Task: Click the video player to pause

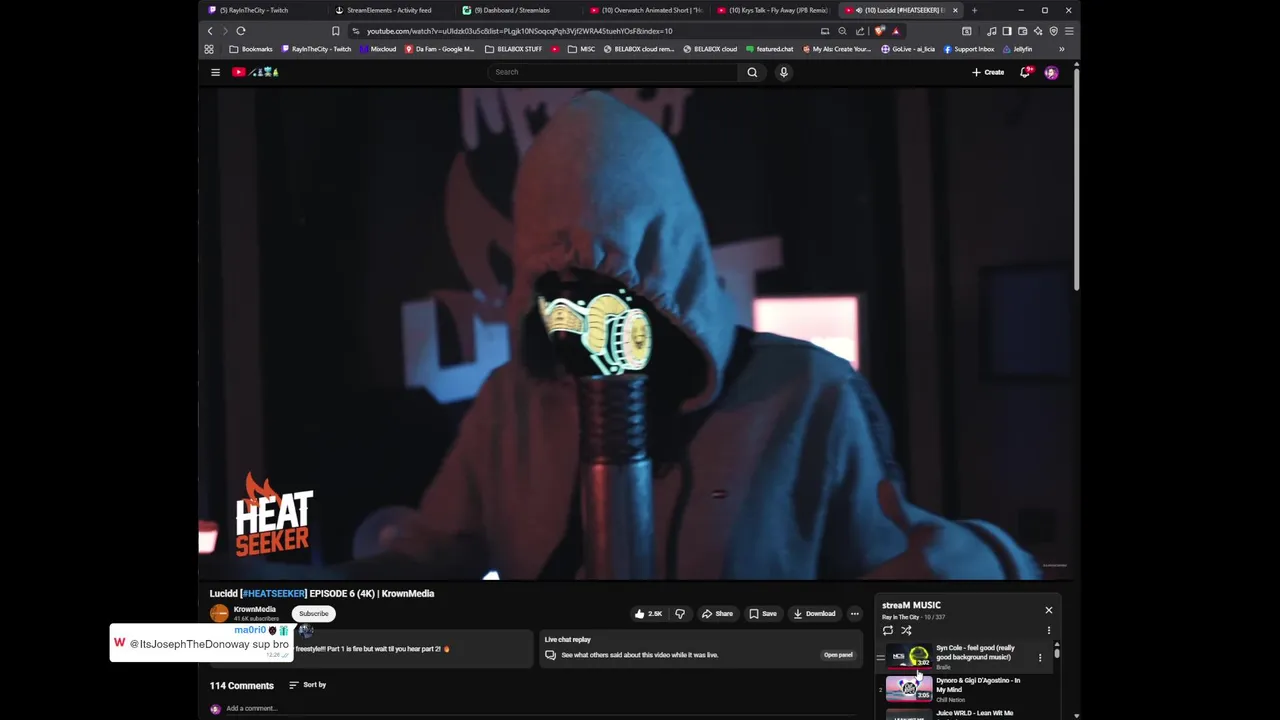Action: (x=636, y=334)
